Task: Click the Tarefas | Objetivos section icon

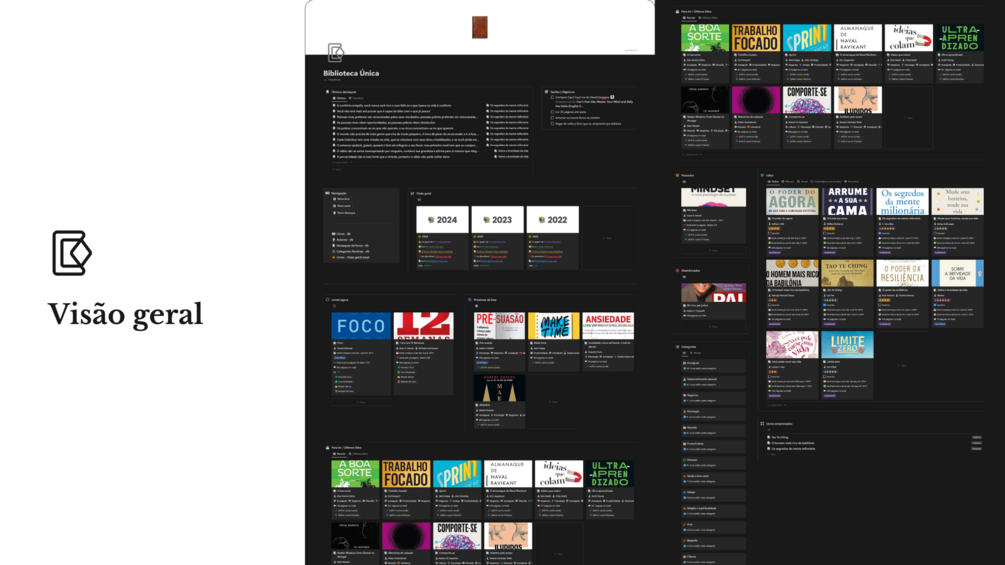Action: point(547,92)
